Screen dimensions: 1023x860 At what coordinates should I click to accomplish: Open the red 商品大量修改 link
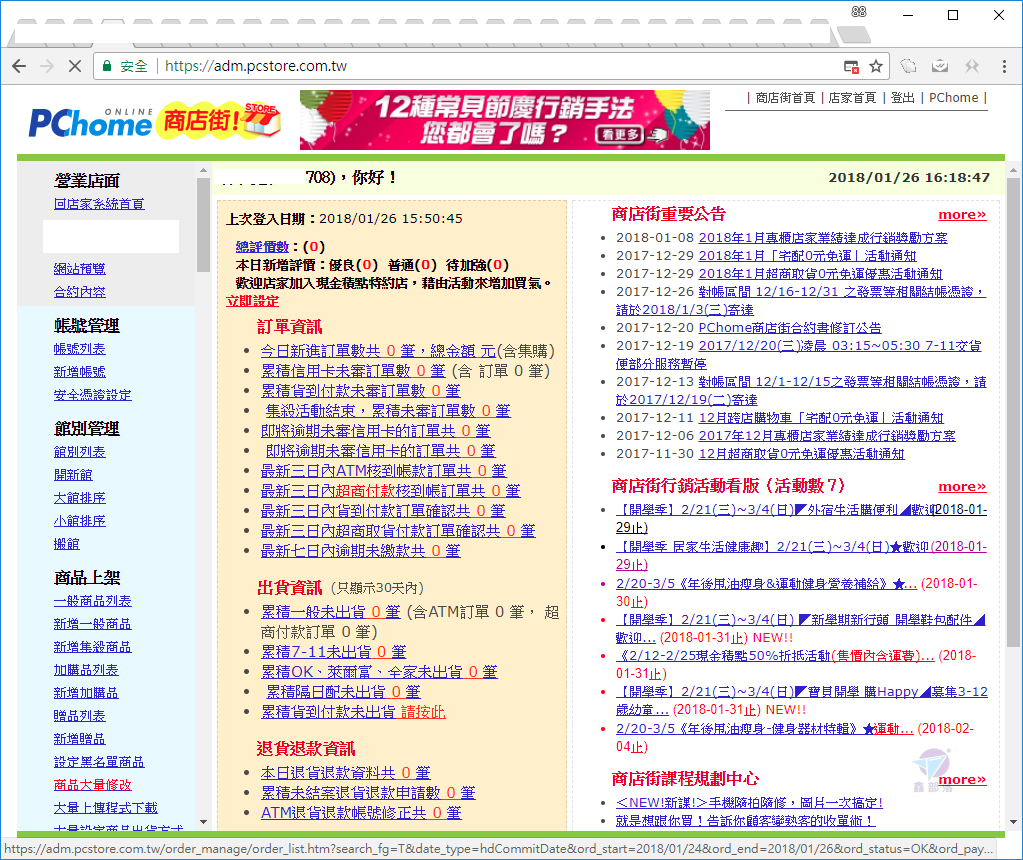click(93, 785)
